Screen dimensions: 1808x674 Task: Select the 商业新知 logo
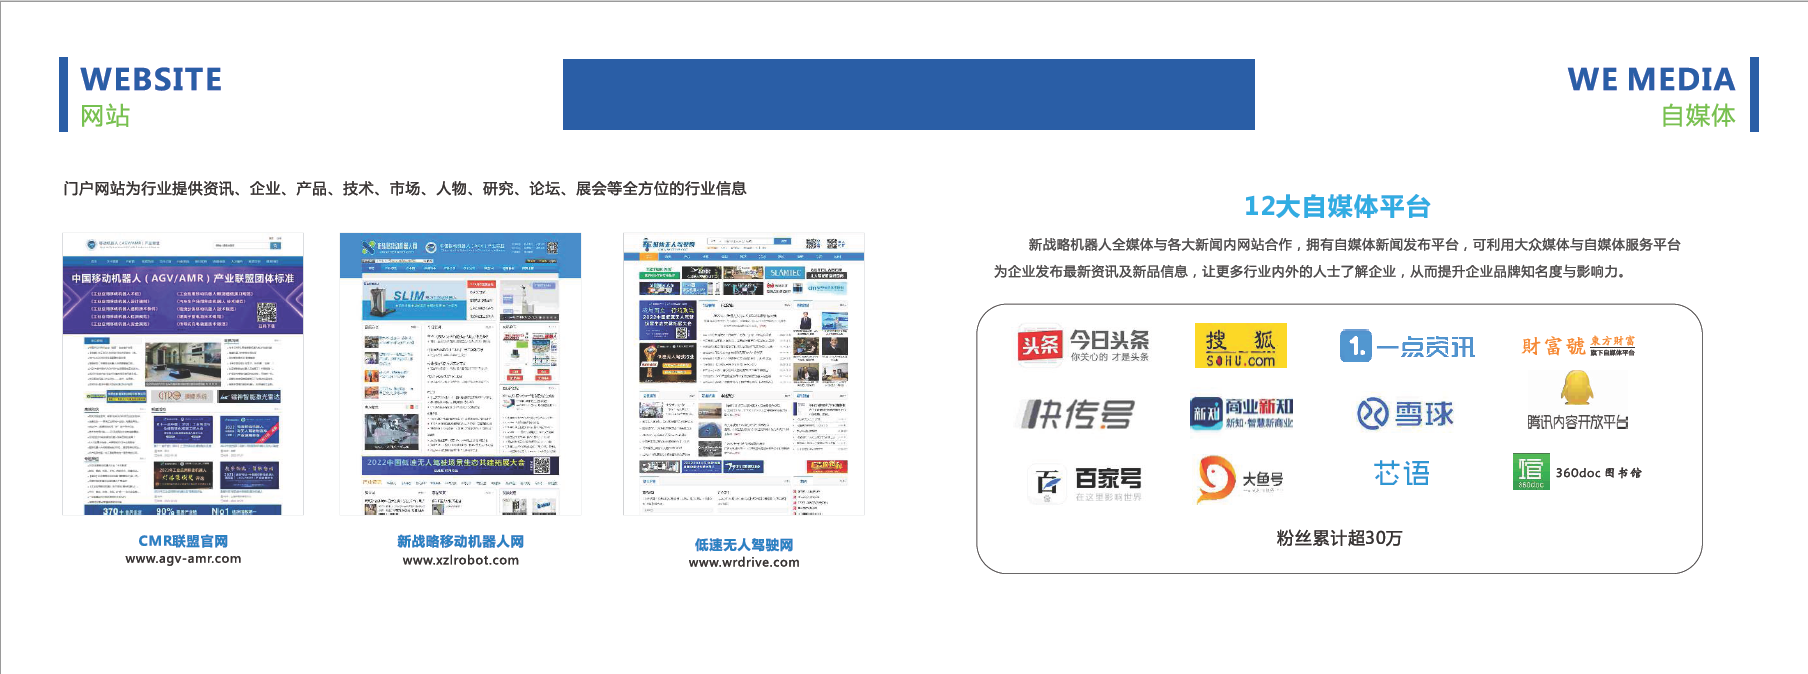coord(1241,412)
